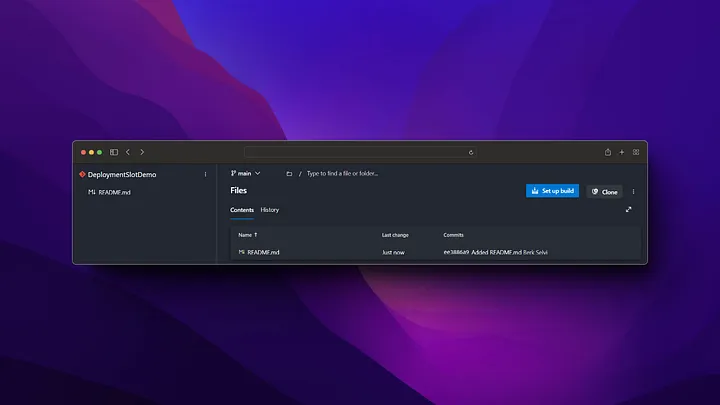This screenshot has height=405, width=720.
Task: Toggle the browser sidebar icon
Action: tap(114, 152)
